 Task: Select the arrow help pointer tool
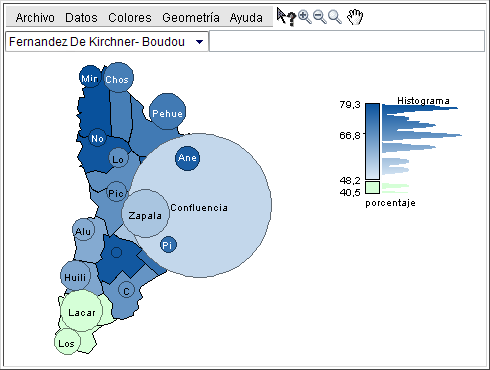coord(286,17)
